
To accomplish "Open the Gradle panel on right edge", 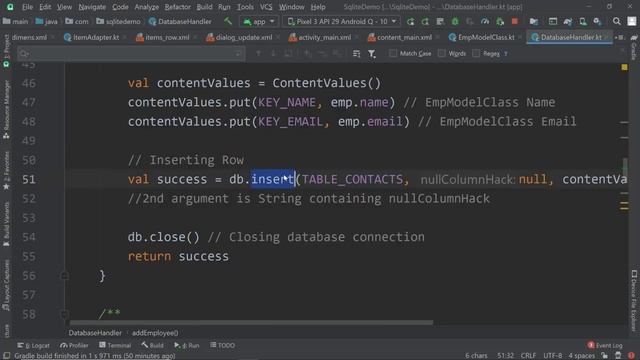I will pyautogui.click(x=634, y=48).
